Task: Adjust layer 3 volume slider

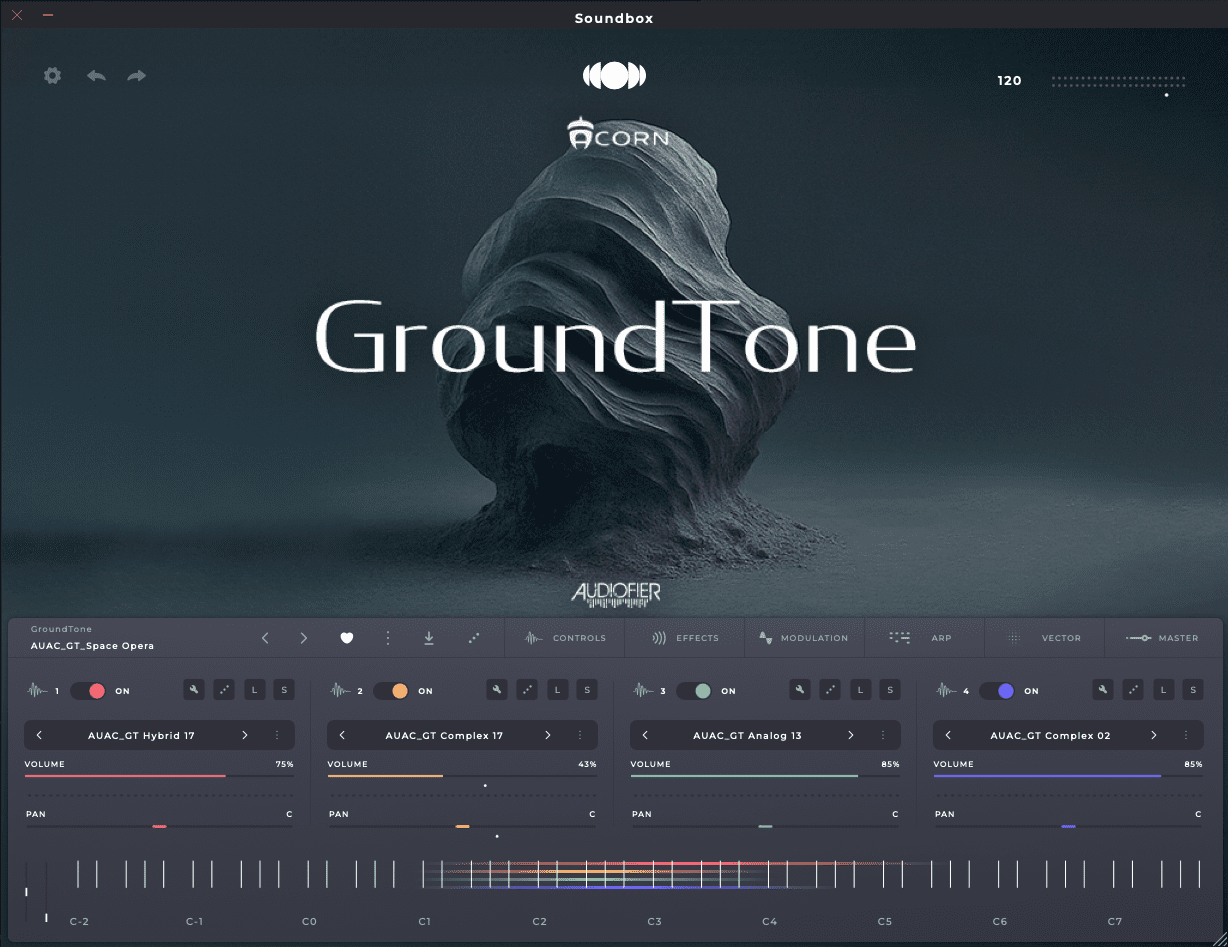Action: (764, 776)
